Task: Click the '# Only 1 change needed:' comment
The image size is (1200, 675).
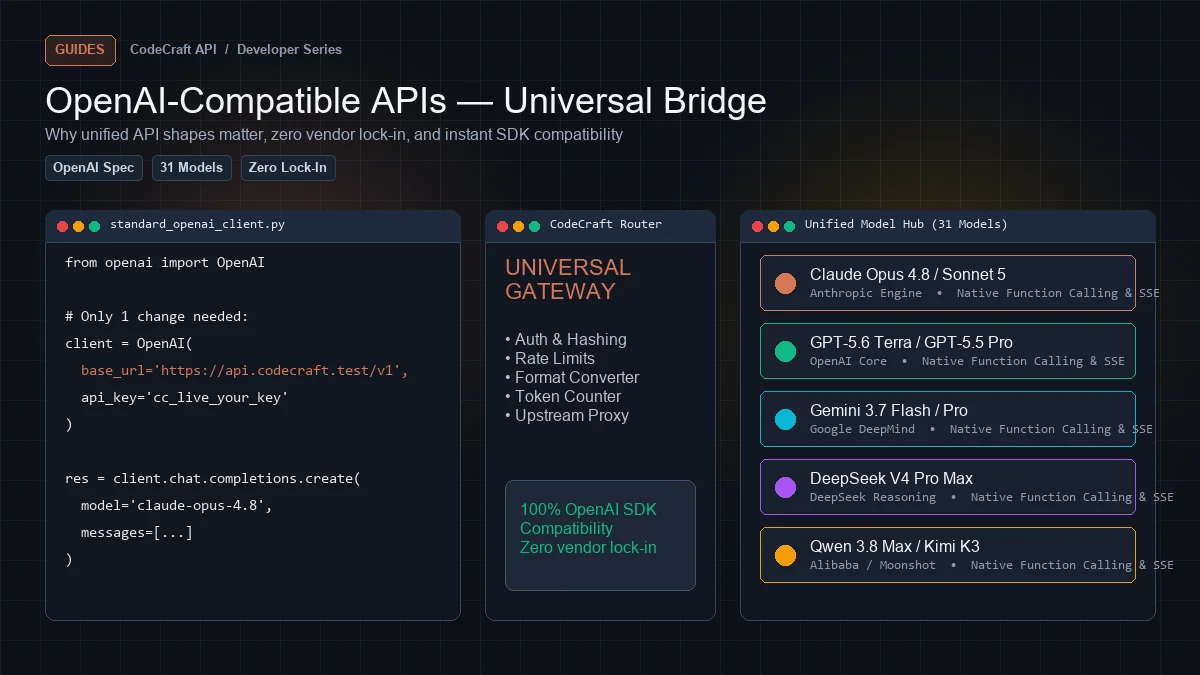Action: point(157,317)
